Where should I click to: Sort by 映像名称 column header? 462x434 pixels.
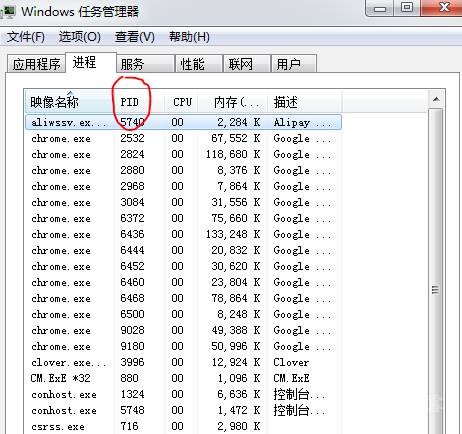[x=70, y=102]
